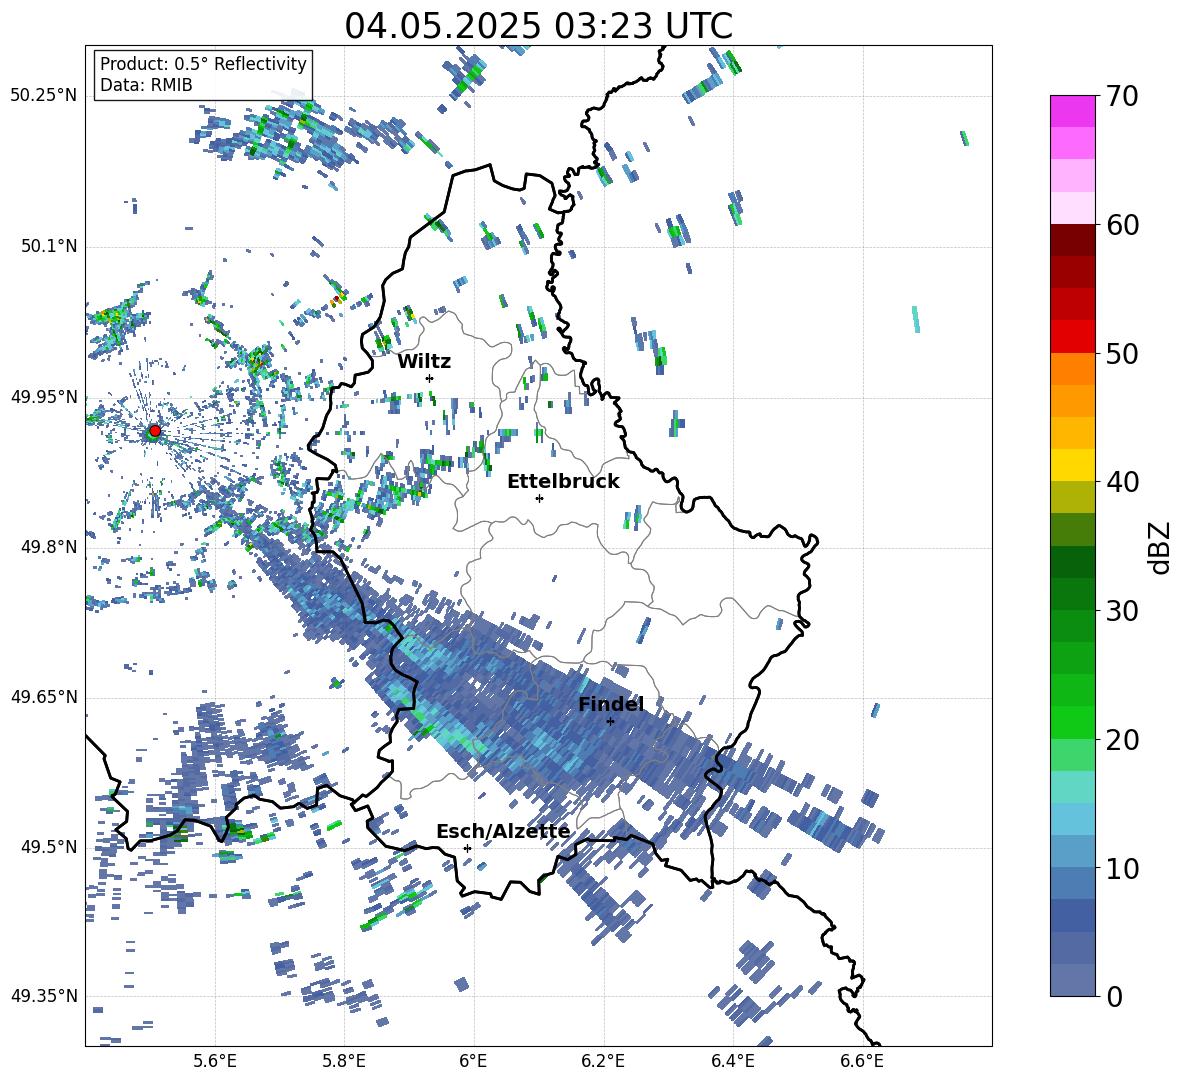Click the 49.8°N latitude tick label
1184x1081 pixels.
coord(49,547)
